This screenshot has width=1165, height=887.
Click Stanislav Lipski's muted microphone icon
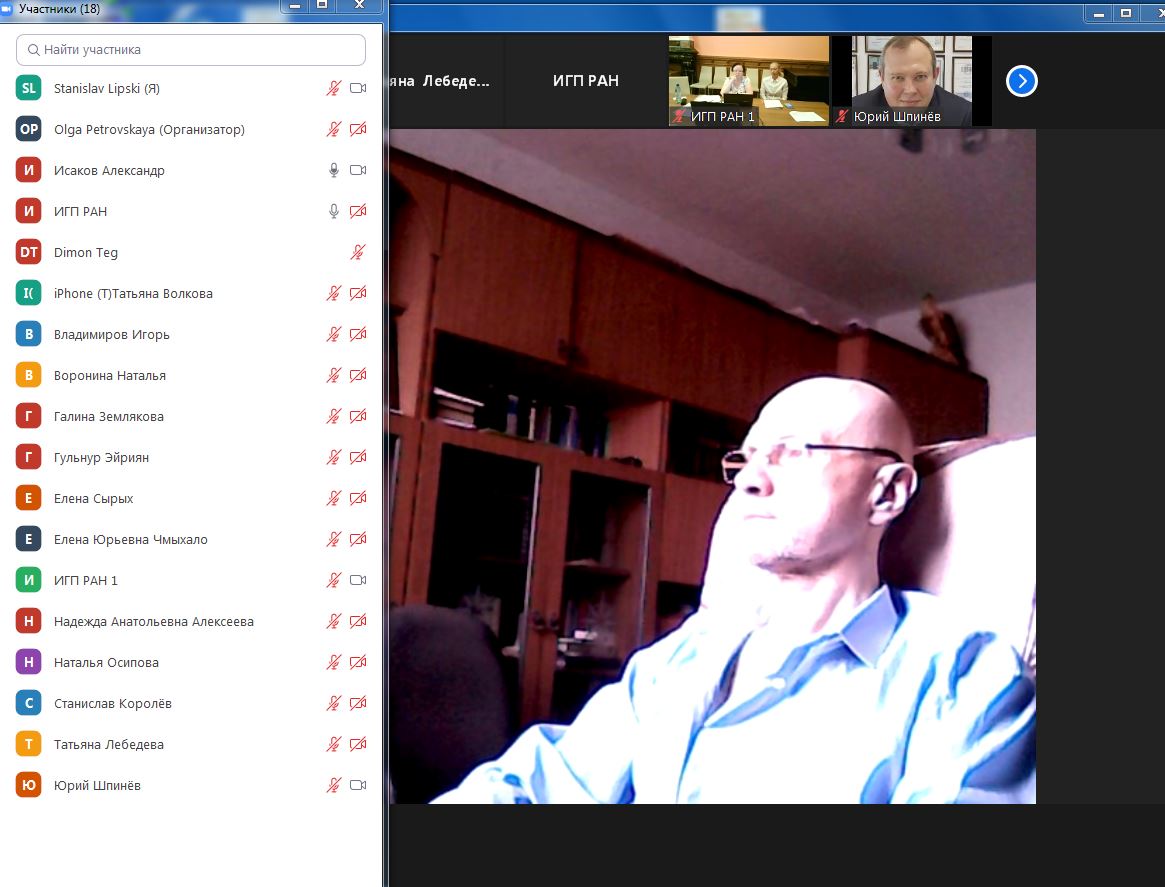(x=334, y=88)
